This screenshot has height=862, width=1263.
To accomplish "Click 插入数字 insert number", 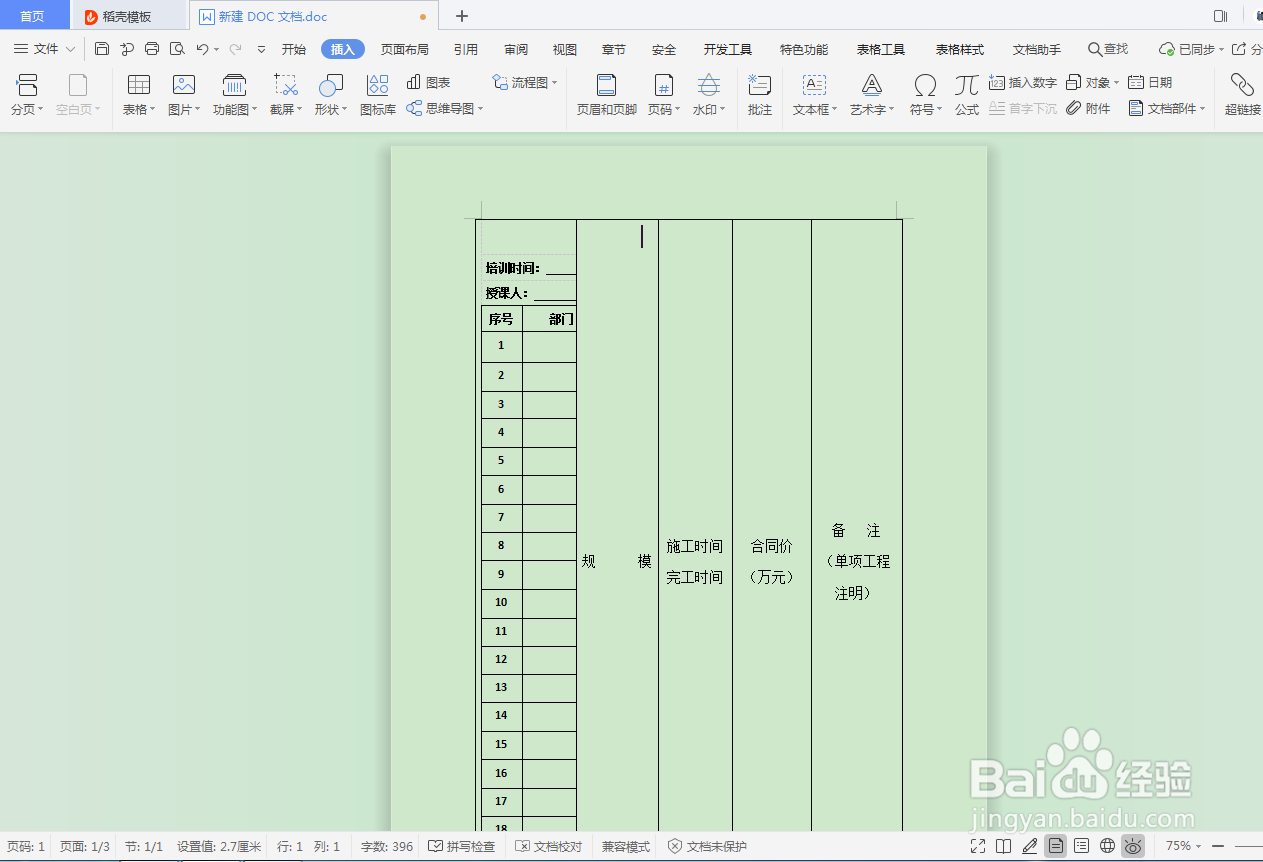I will [1023, 82].
